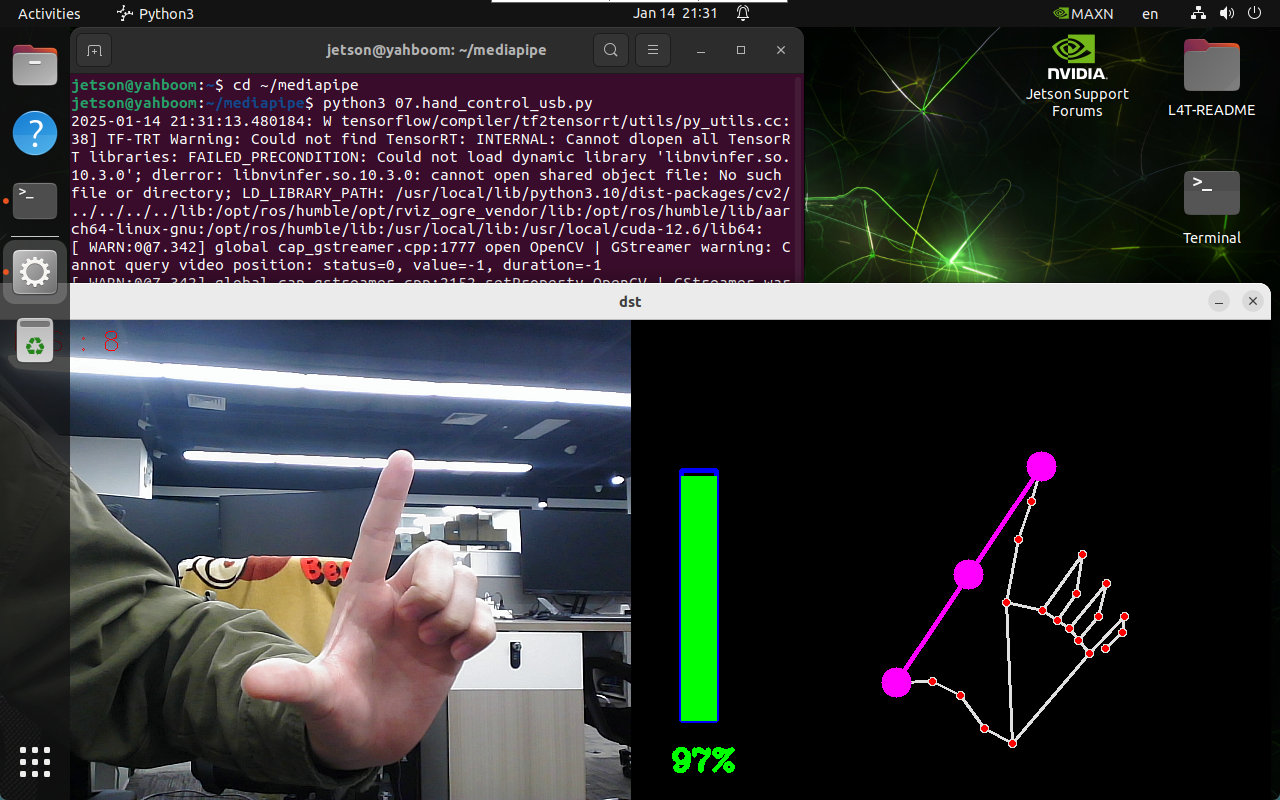Viewport: 1280px width, 800px height.
Task: Minimize the dst window
Action: click(1218, 302)
